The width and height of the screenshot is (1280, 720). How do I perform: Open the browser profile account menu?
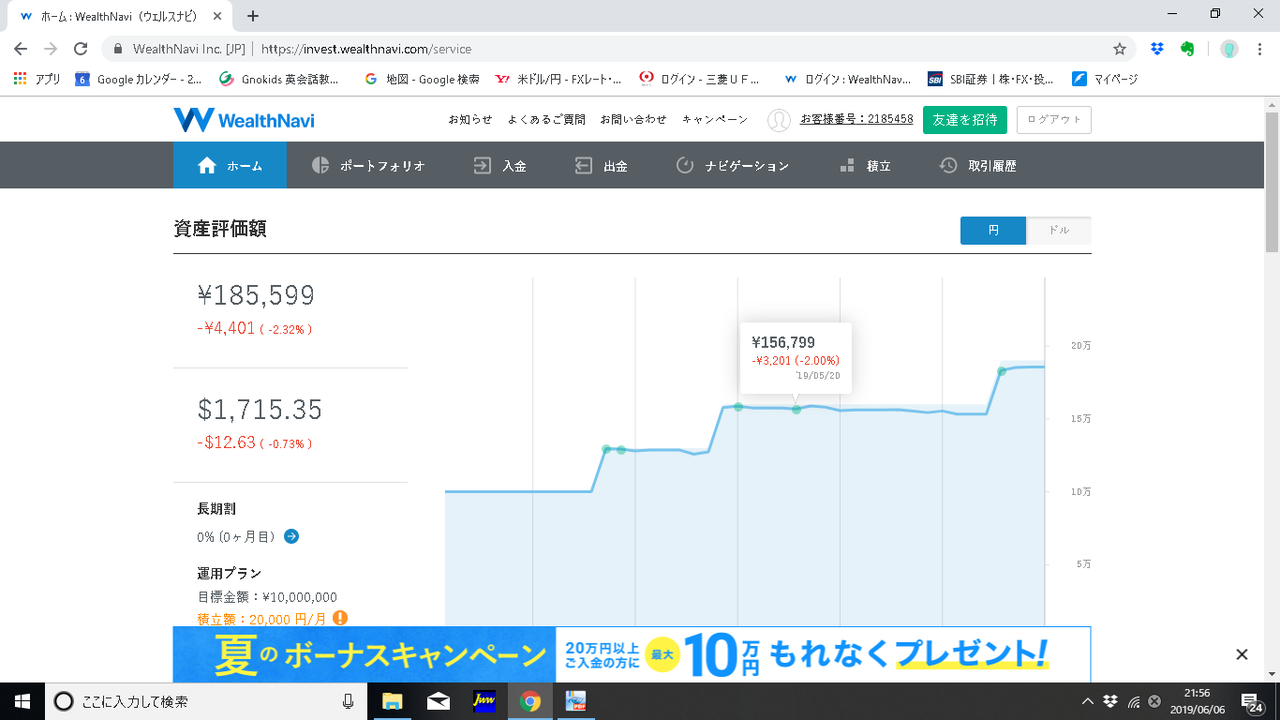pos(1229,47)
